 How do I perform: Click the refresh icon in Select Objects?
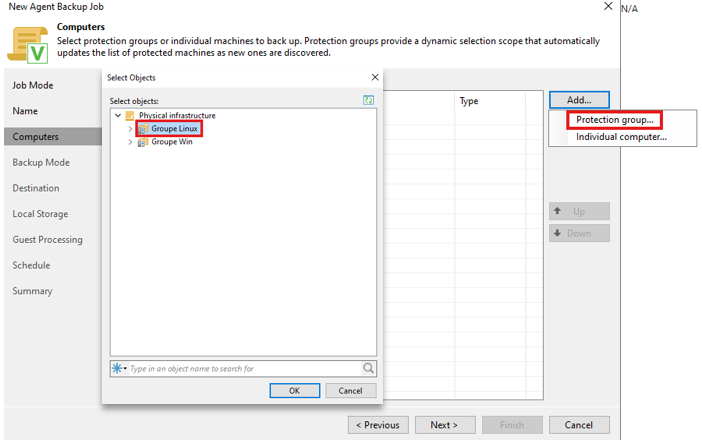370,101
